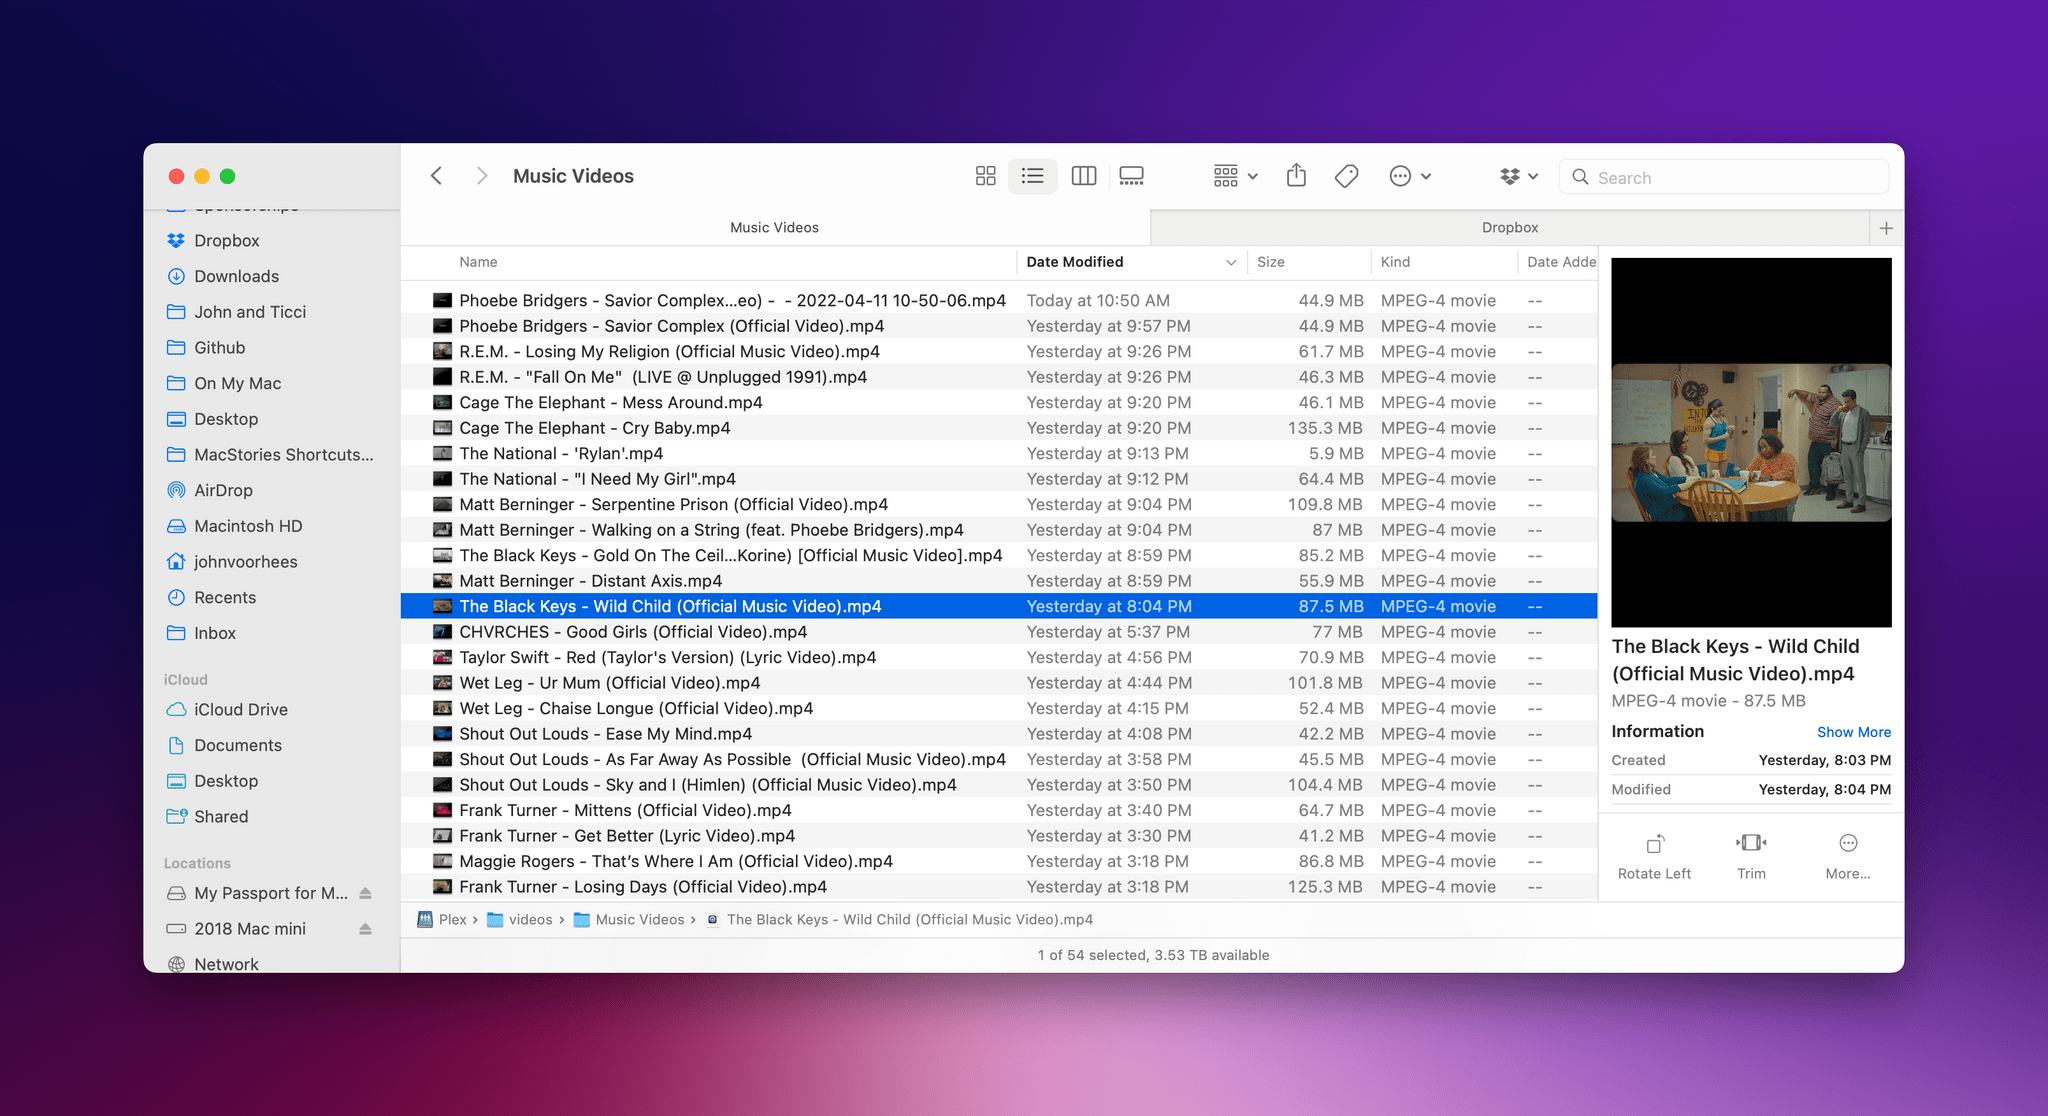Switch to icon grid view
This screenshot has width=2048, height=1116.
point(985,176)
